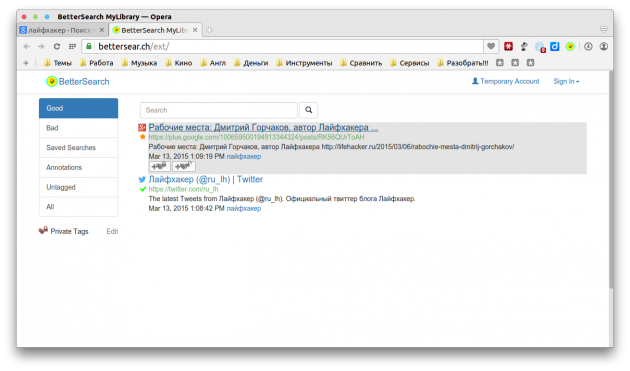The width and height of the screenshot is (630, 371).
Task: Click the Private Tags lock icon
Action: pos(43,231)
